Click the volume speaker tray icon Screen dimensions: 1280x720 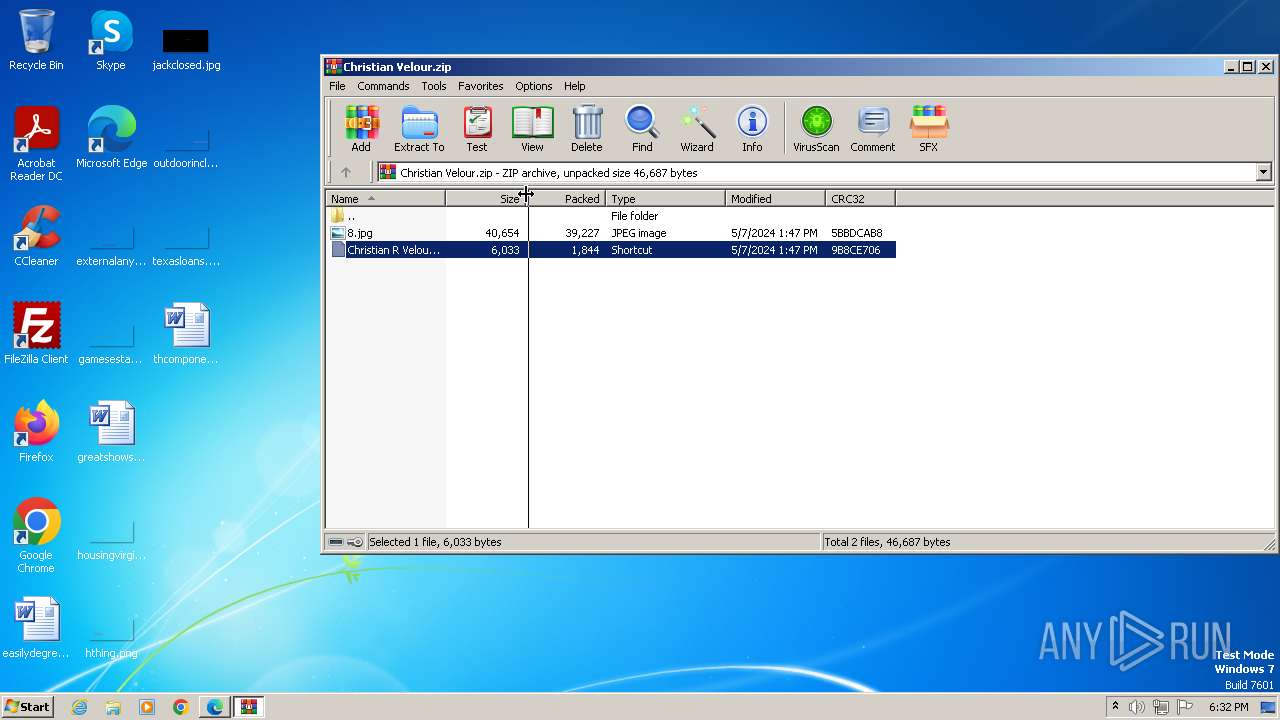(1137, 707)
